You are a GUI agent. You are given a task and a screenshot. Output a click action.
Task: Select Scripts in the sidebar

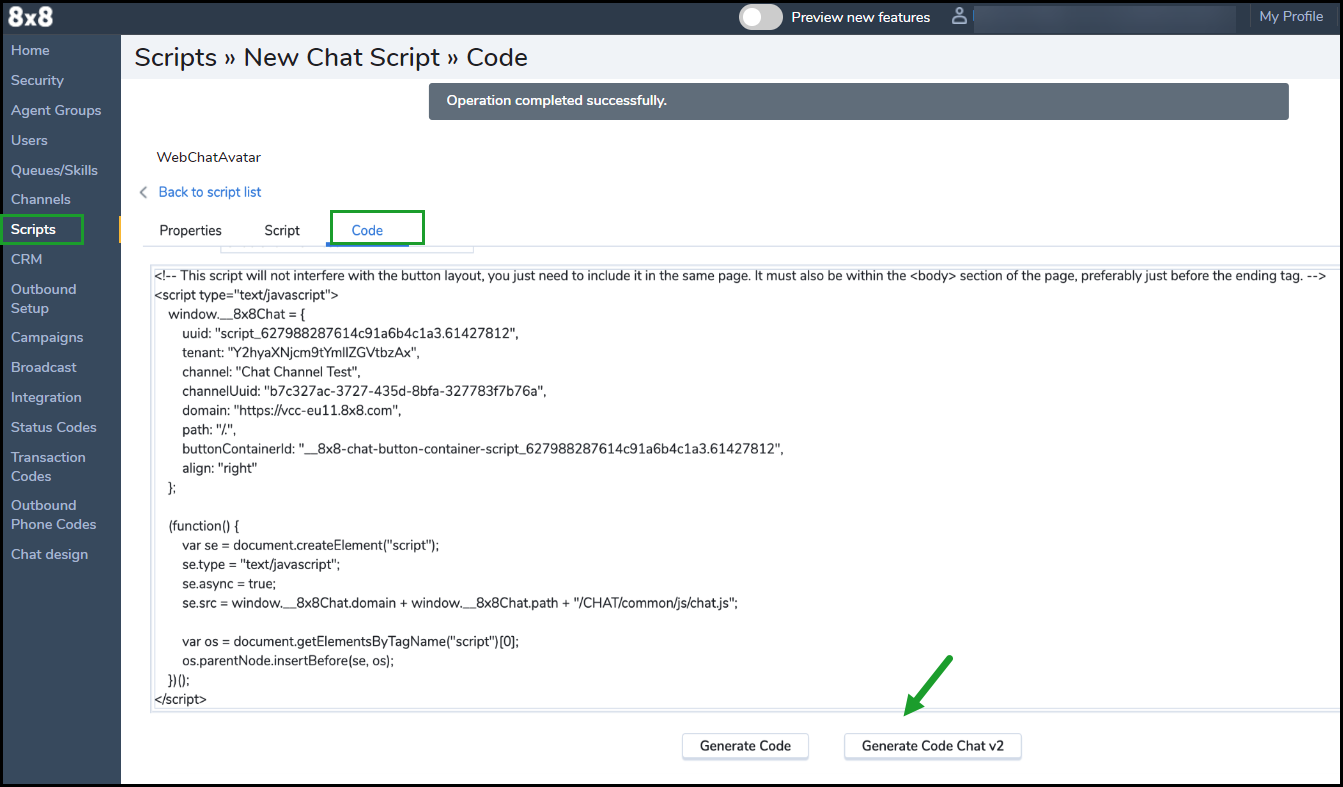coord(33,229)
